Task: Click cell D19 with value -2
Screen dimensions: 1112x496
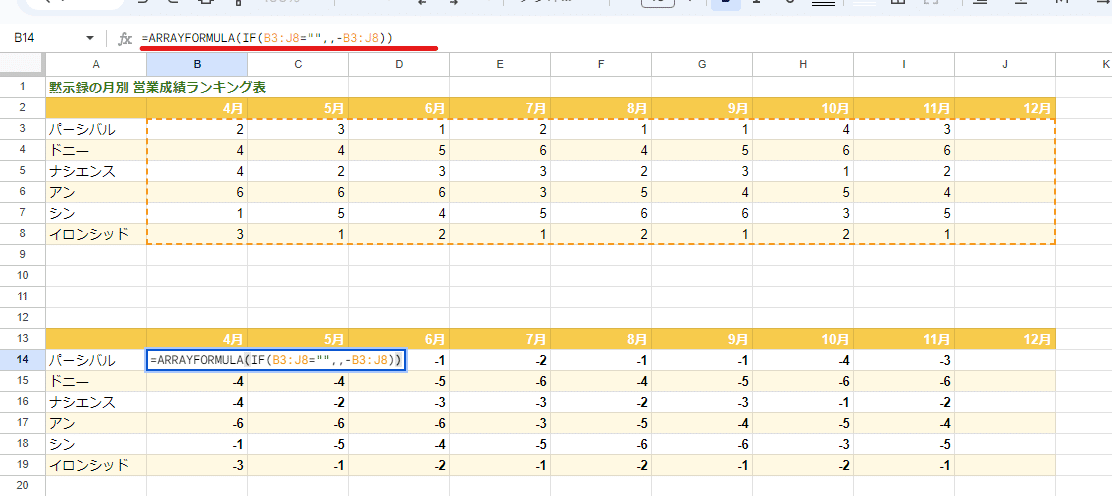Action: click(399, 465)
